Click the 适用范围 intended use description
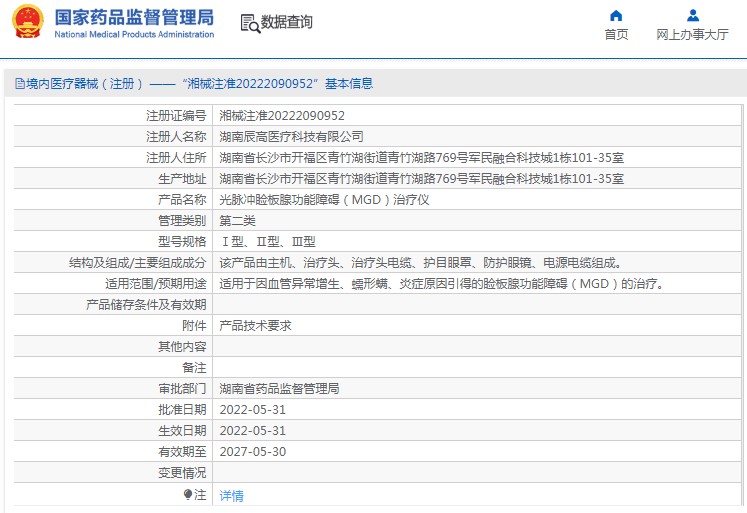 442,283
